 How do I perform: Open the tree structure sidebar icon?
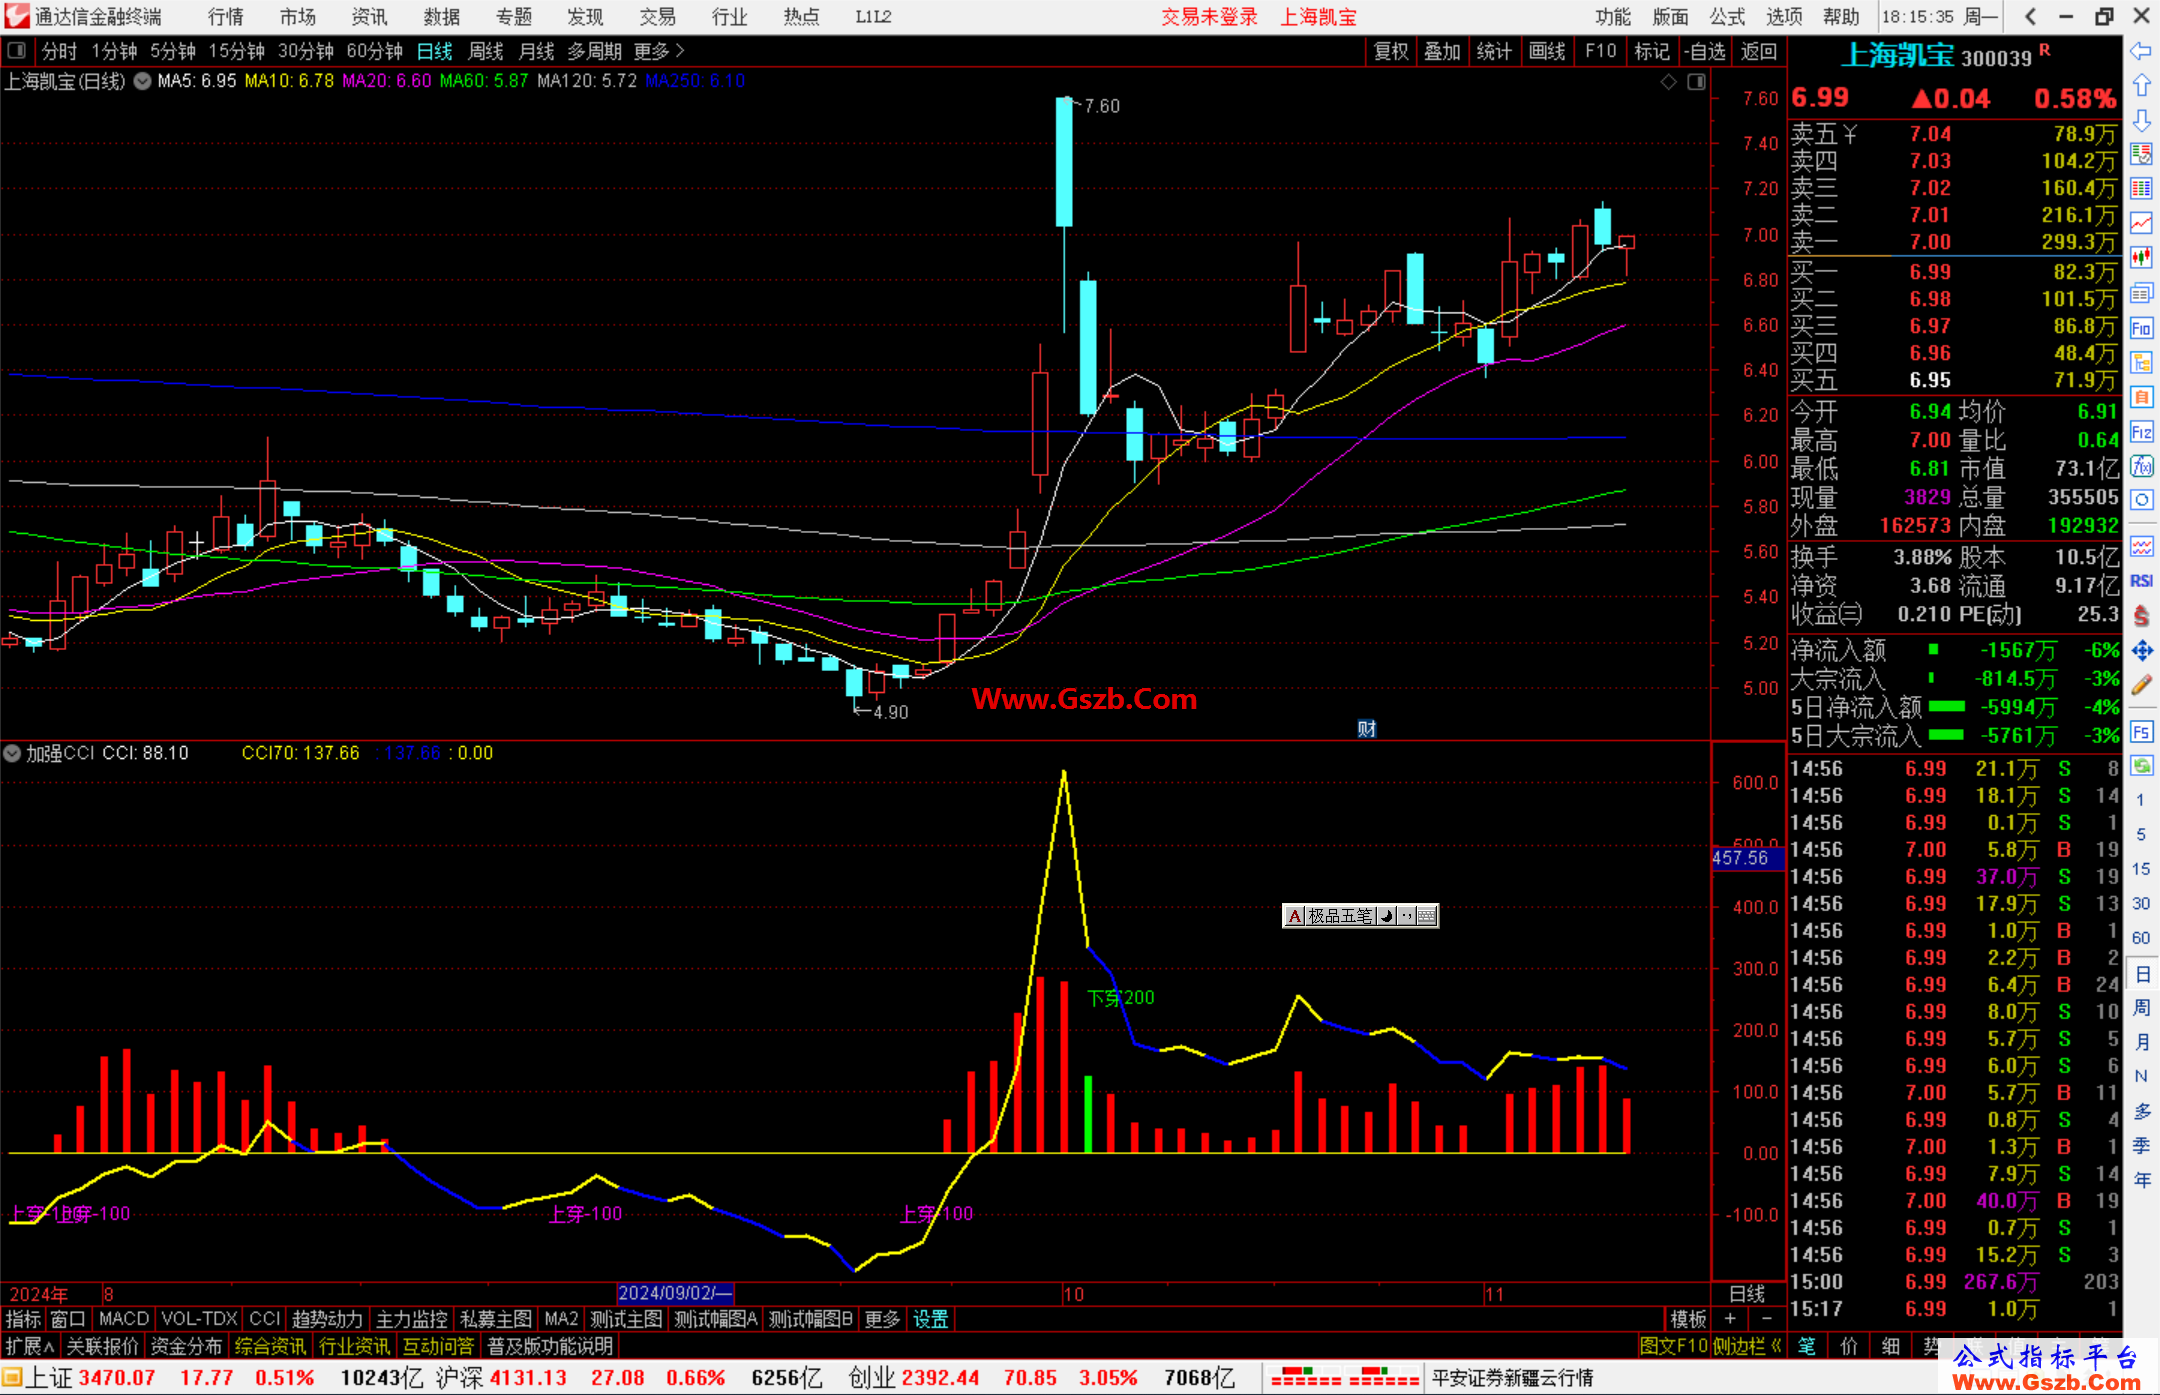(2141, 362)
